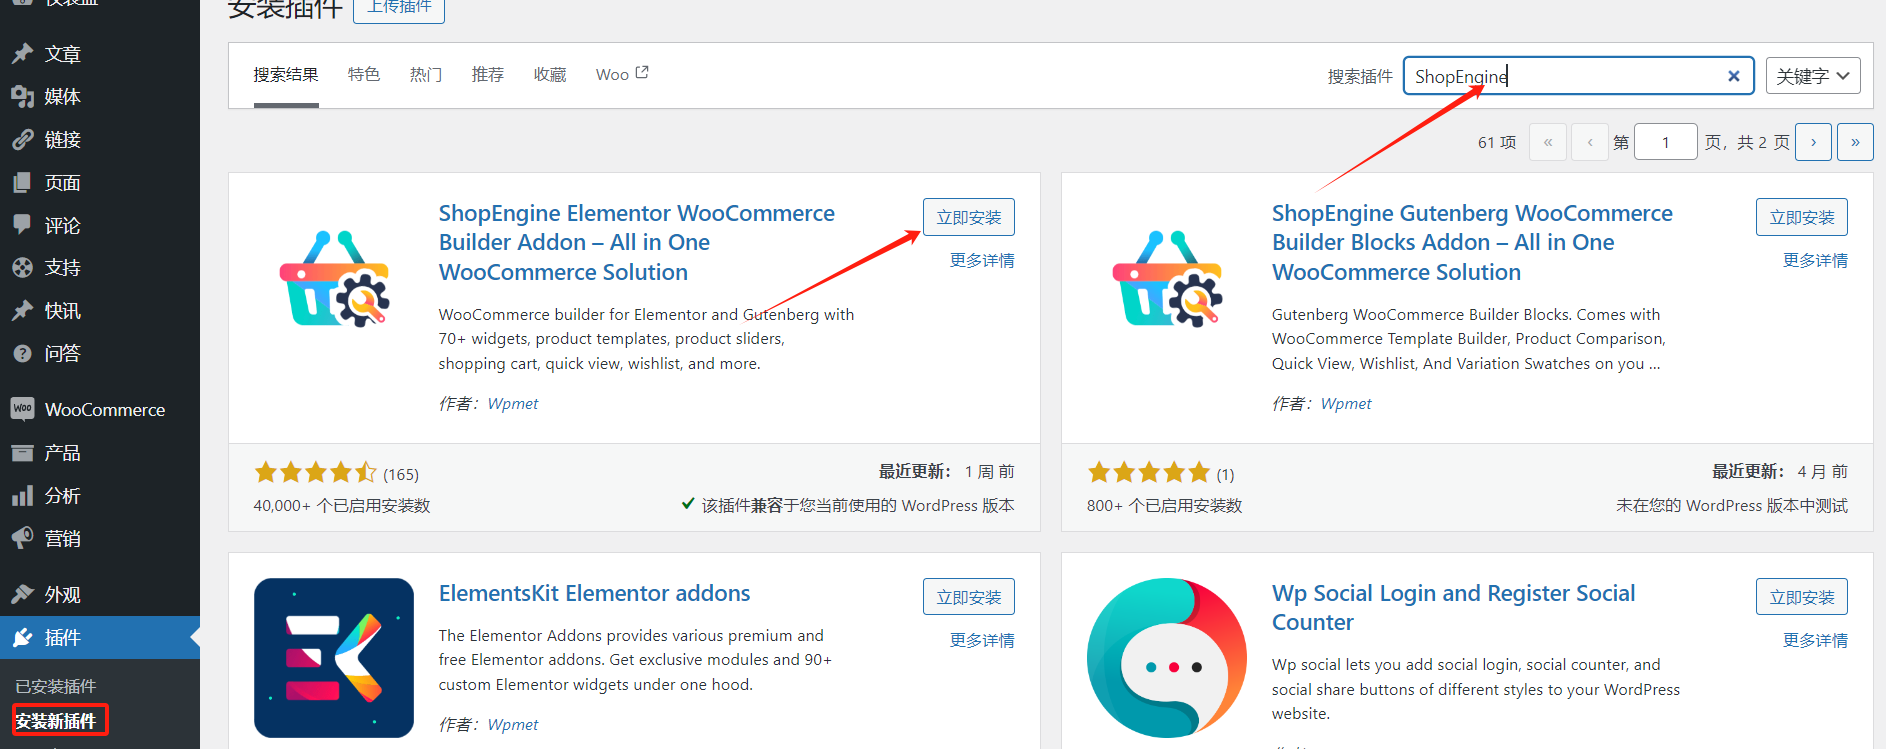Visit the Wpmet author link
The image size is (1886, 749).
[x=512, y=403]
